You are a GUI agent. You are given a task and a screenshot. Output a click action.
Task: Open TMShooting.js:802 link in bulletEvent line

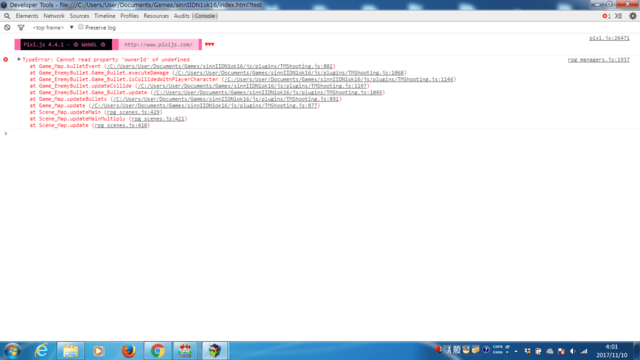[220, 66]
